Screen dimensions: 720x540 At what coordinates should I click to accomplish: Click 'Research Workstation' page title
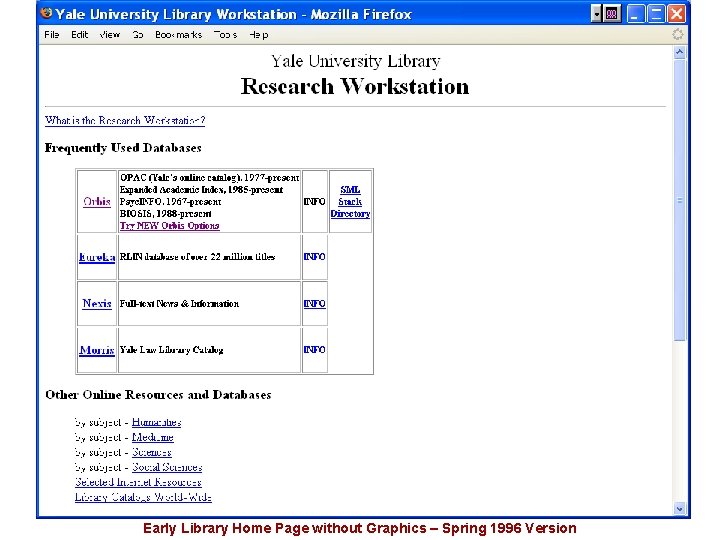pyautogui.click(x=355, y=86)
